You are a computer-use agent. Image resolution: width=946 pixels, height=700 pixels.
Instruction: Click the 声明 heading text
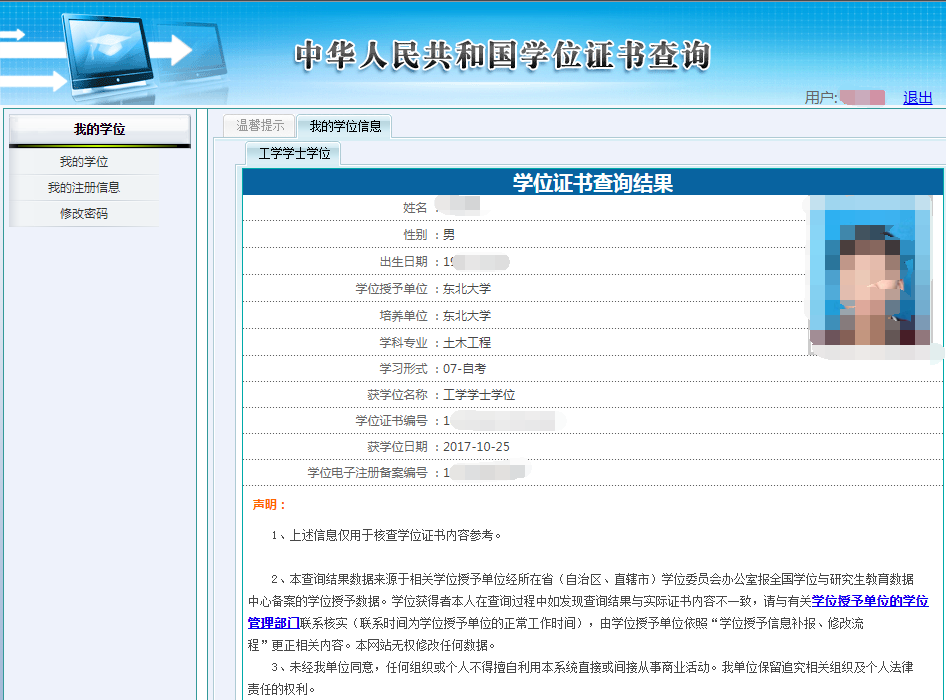263,502
